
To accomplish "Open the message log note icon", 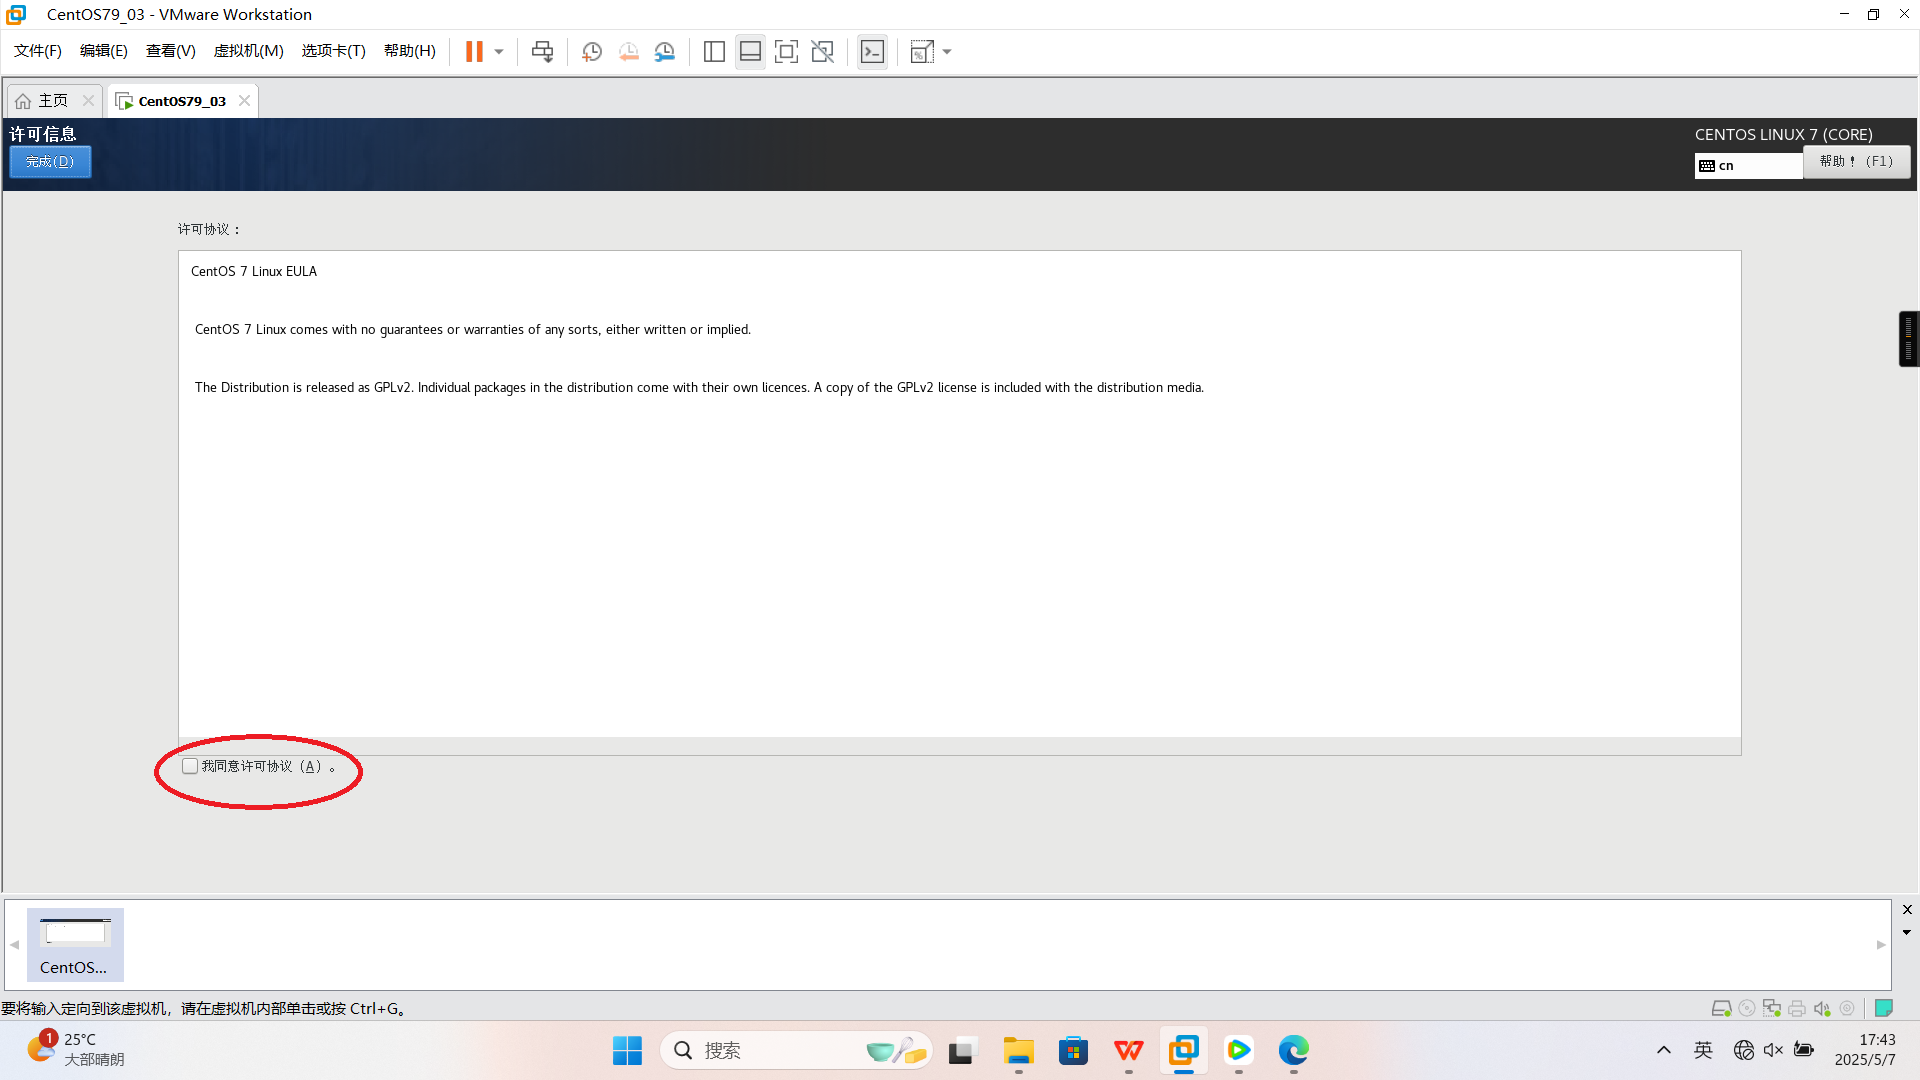I will 1884,1008.
